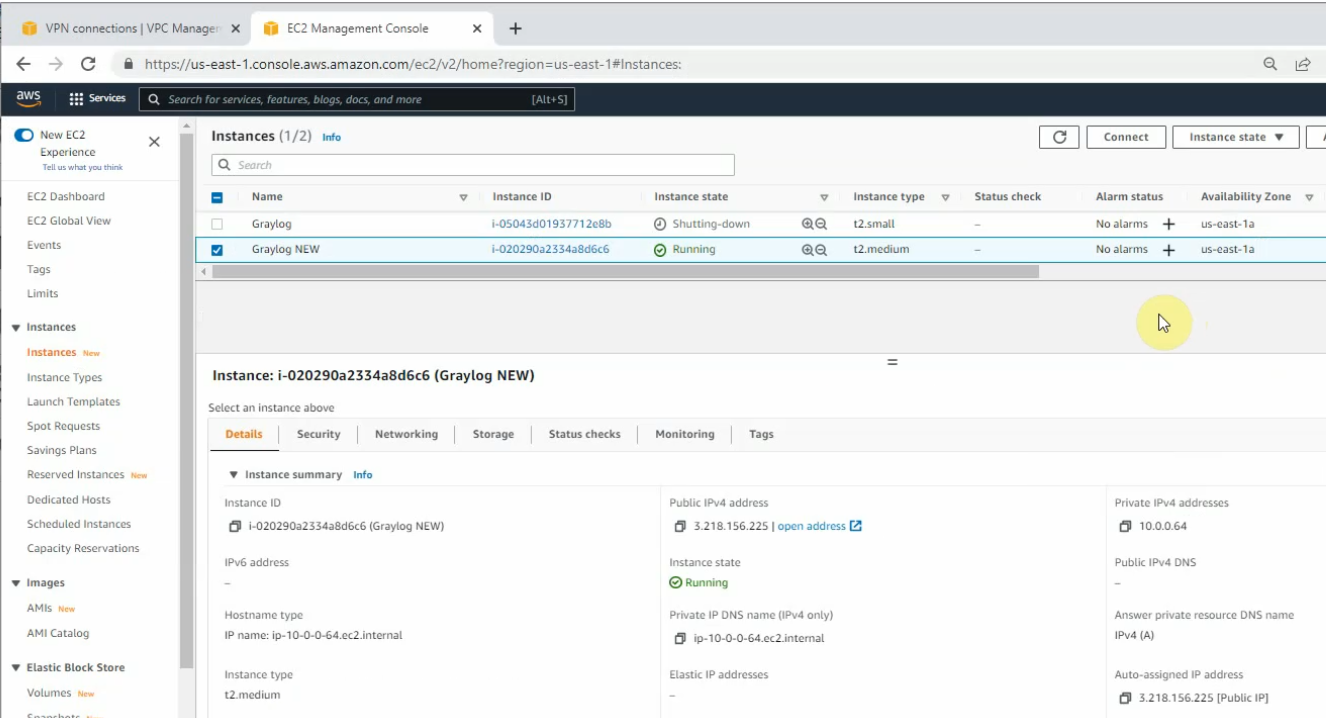The image size is (1326, 718).
Task: Add an alarm for Graylog NEW instance
Action: pyautogui.click(x=1168, y=249)
